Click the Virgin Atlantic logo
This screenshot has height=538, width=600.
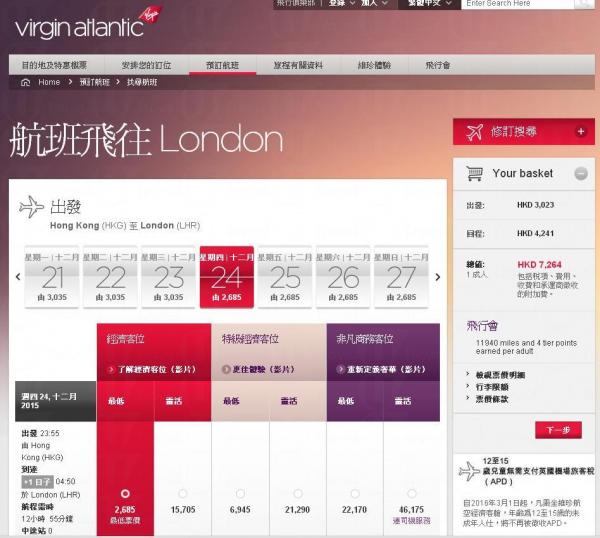click(x=89, y=24)
